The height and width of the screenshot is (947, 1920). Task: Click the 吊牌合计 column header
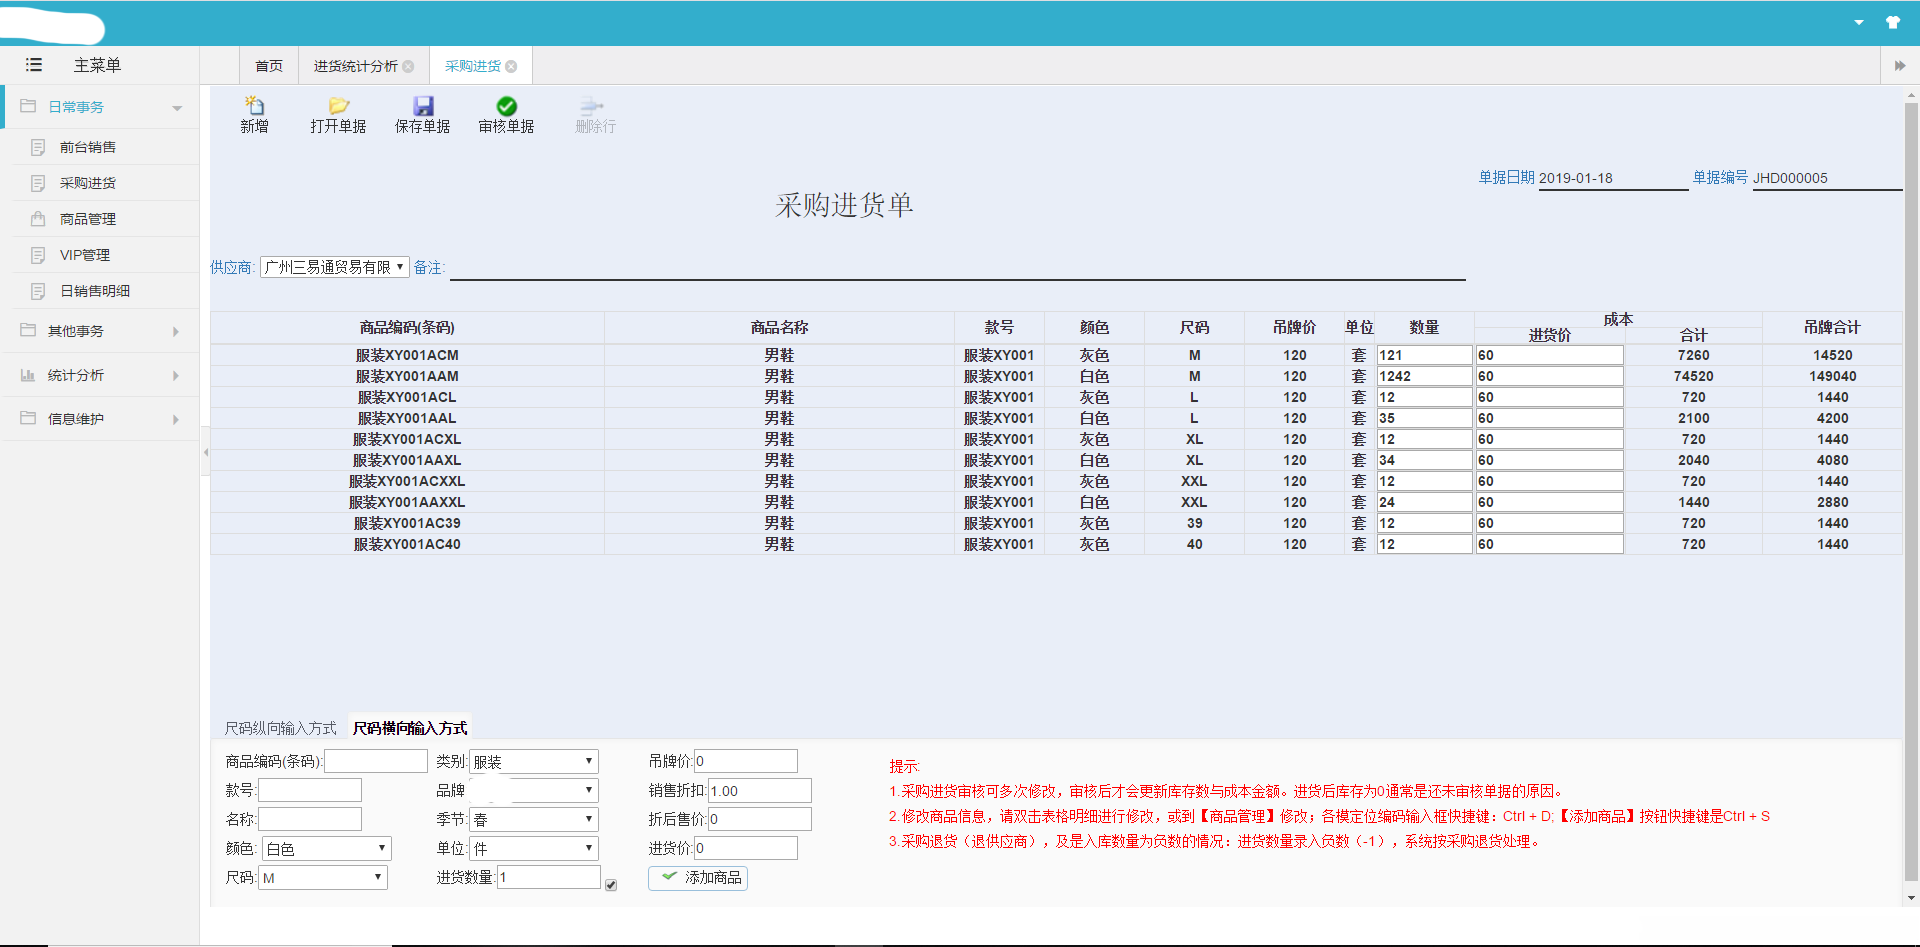pyautogui.click(x=1832, y=328)
